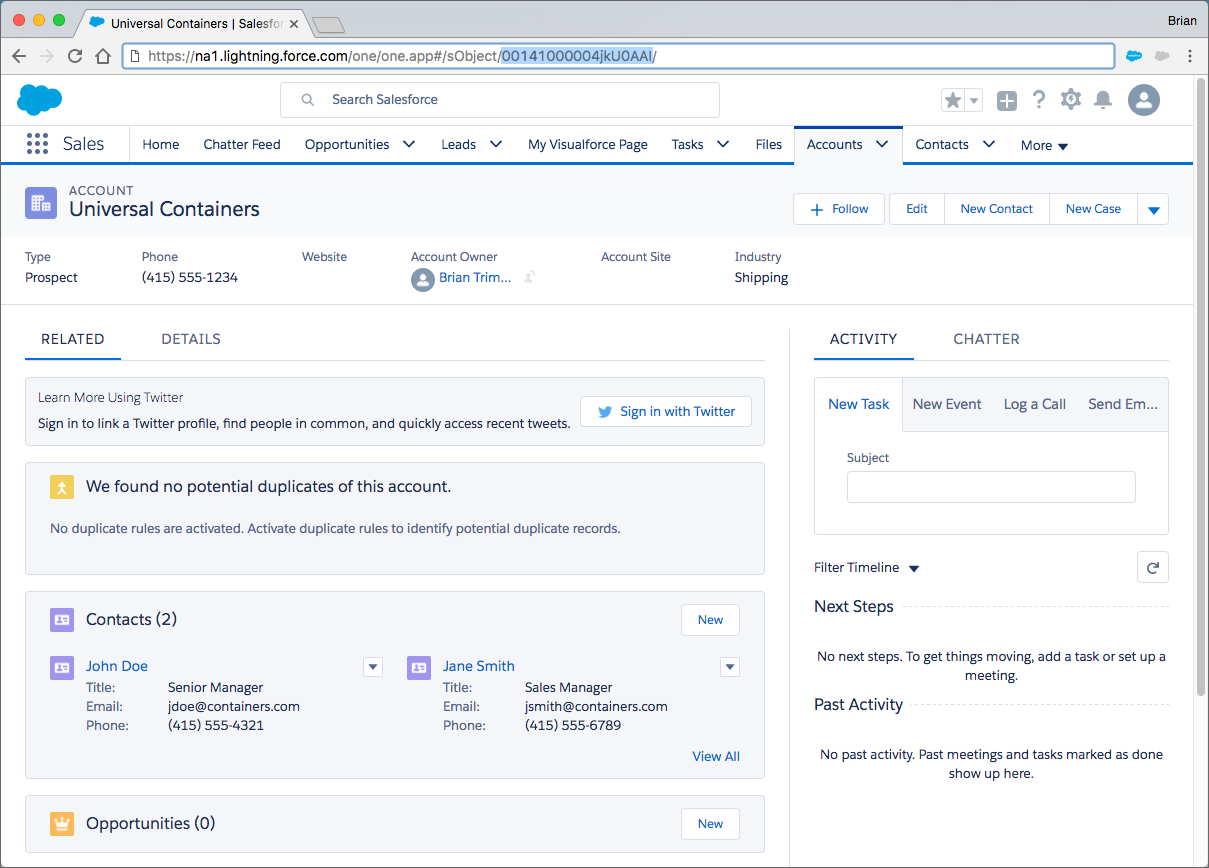Select the Send Email activity tab
The height and width of the screenshot is (868, 1209).
point(1123,404)
